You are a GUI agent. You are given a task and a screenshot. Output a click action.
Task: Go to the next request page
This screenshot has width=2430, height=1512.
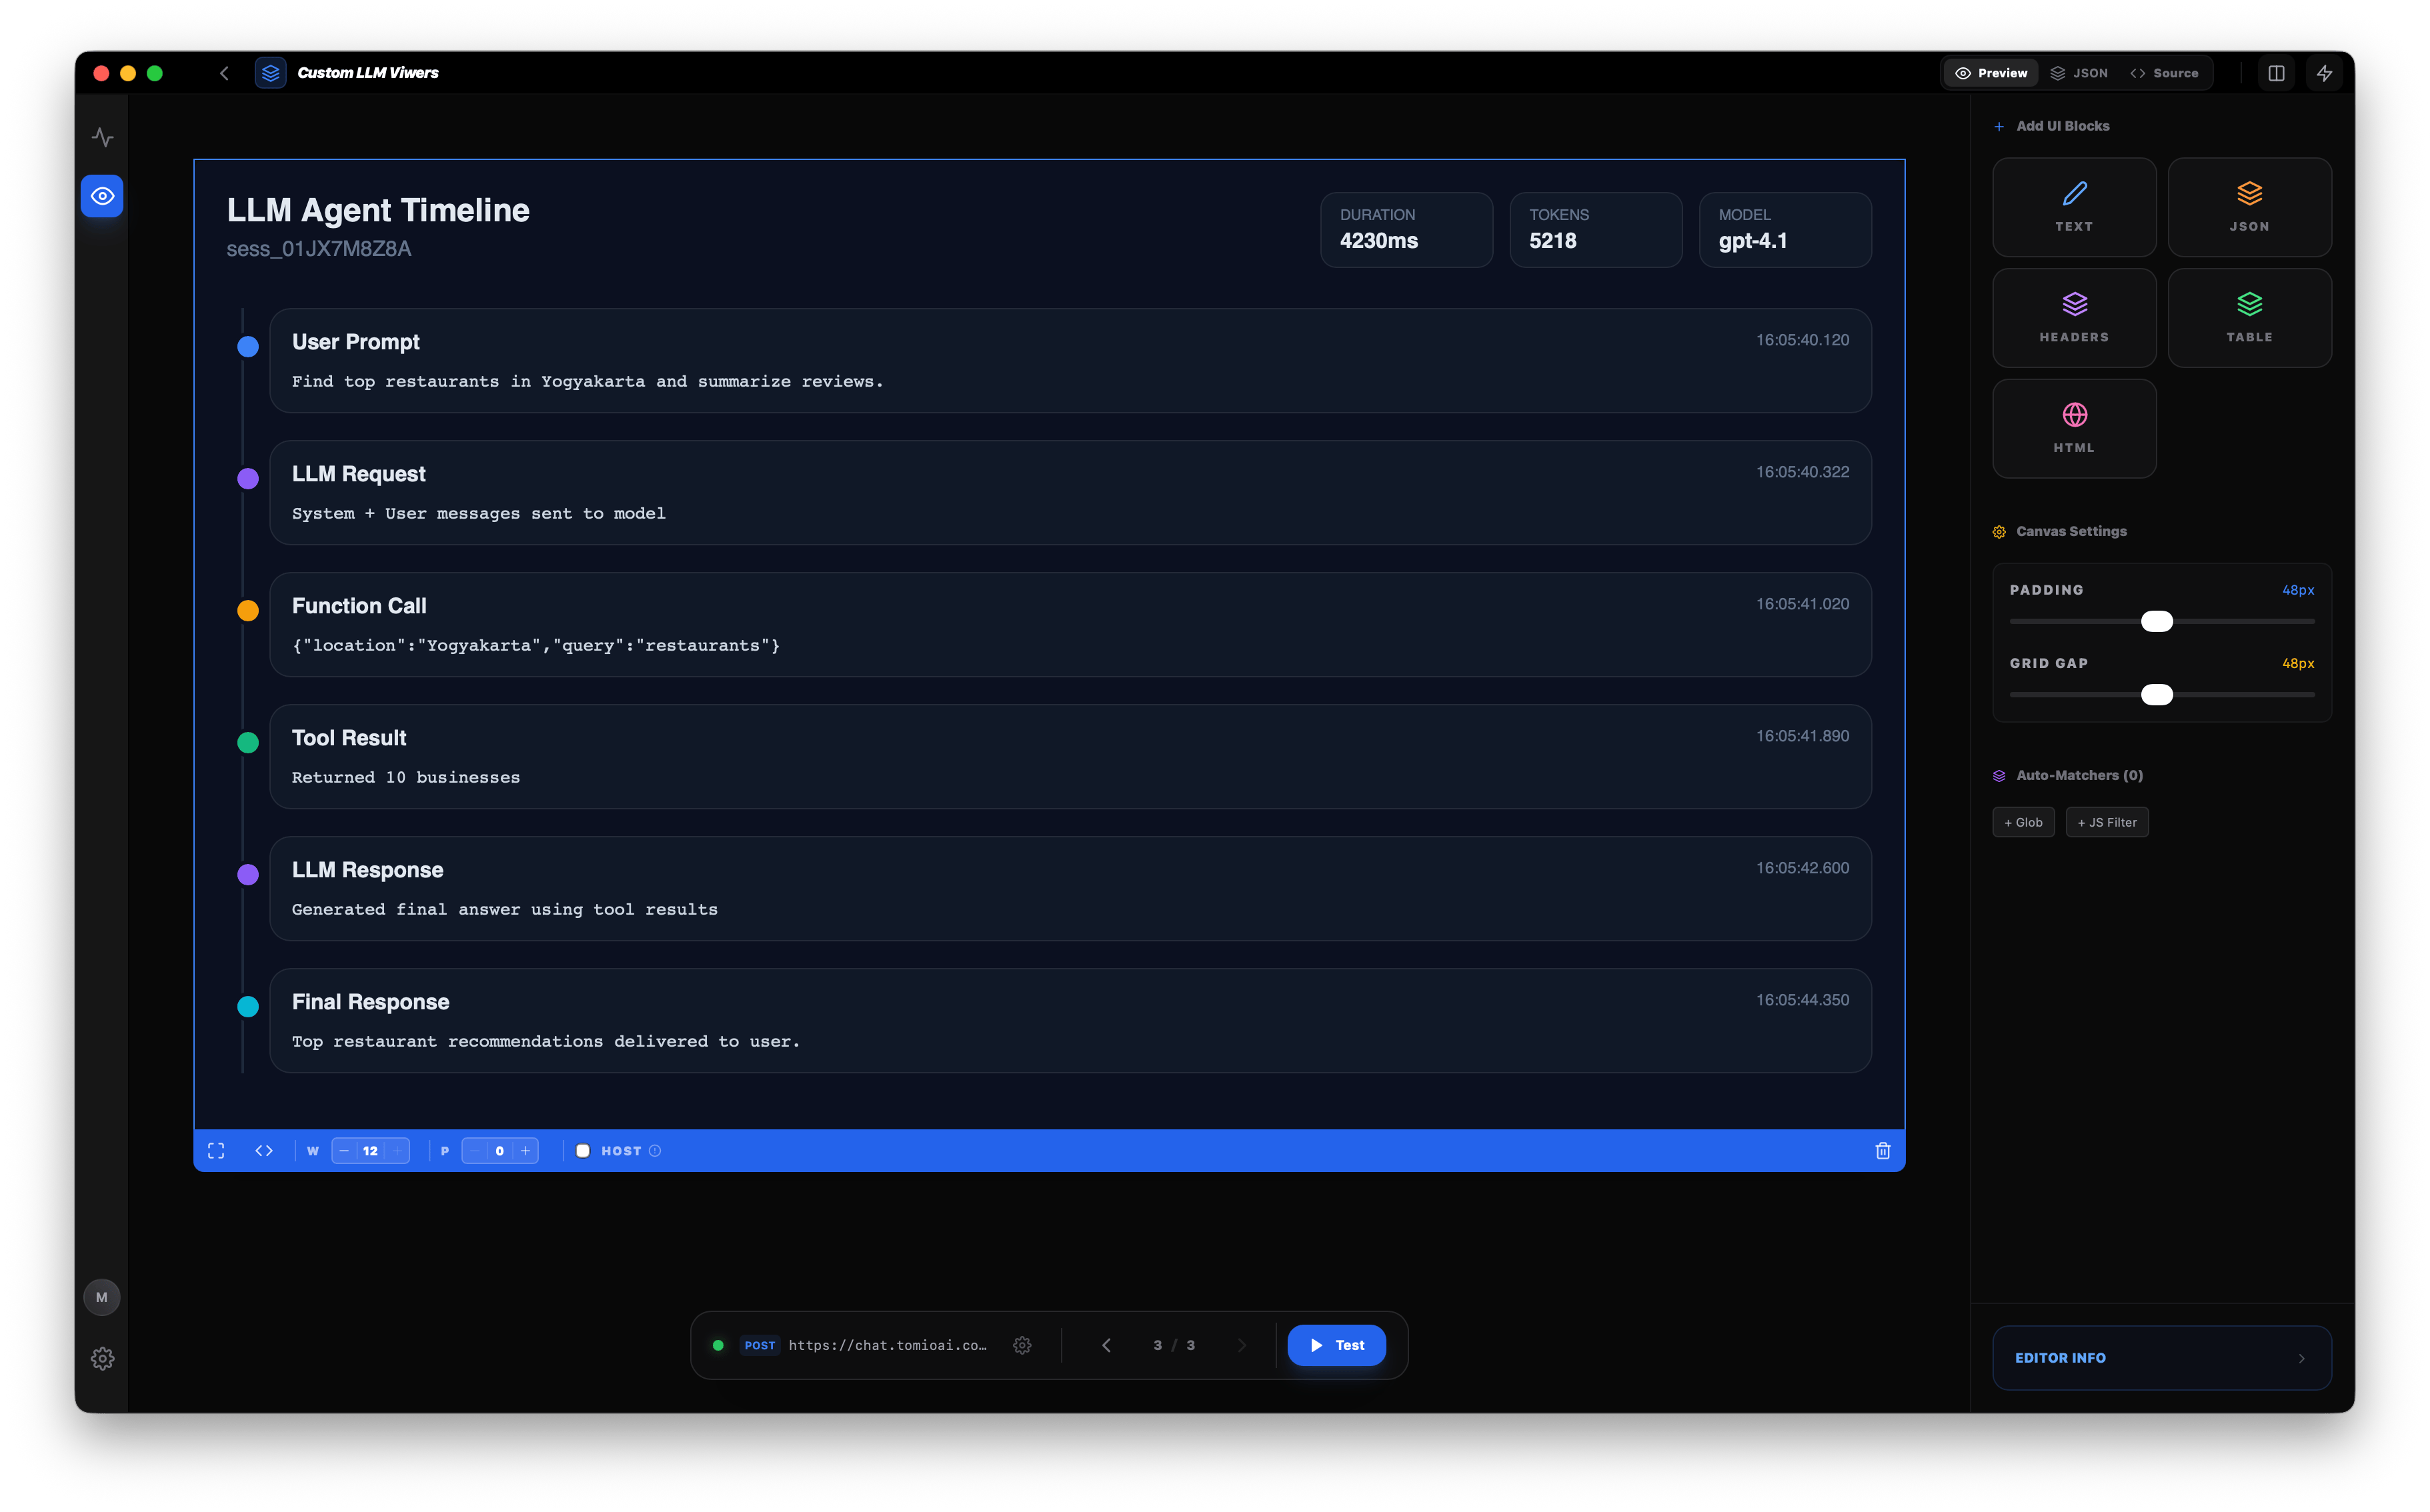1242,1345
